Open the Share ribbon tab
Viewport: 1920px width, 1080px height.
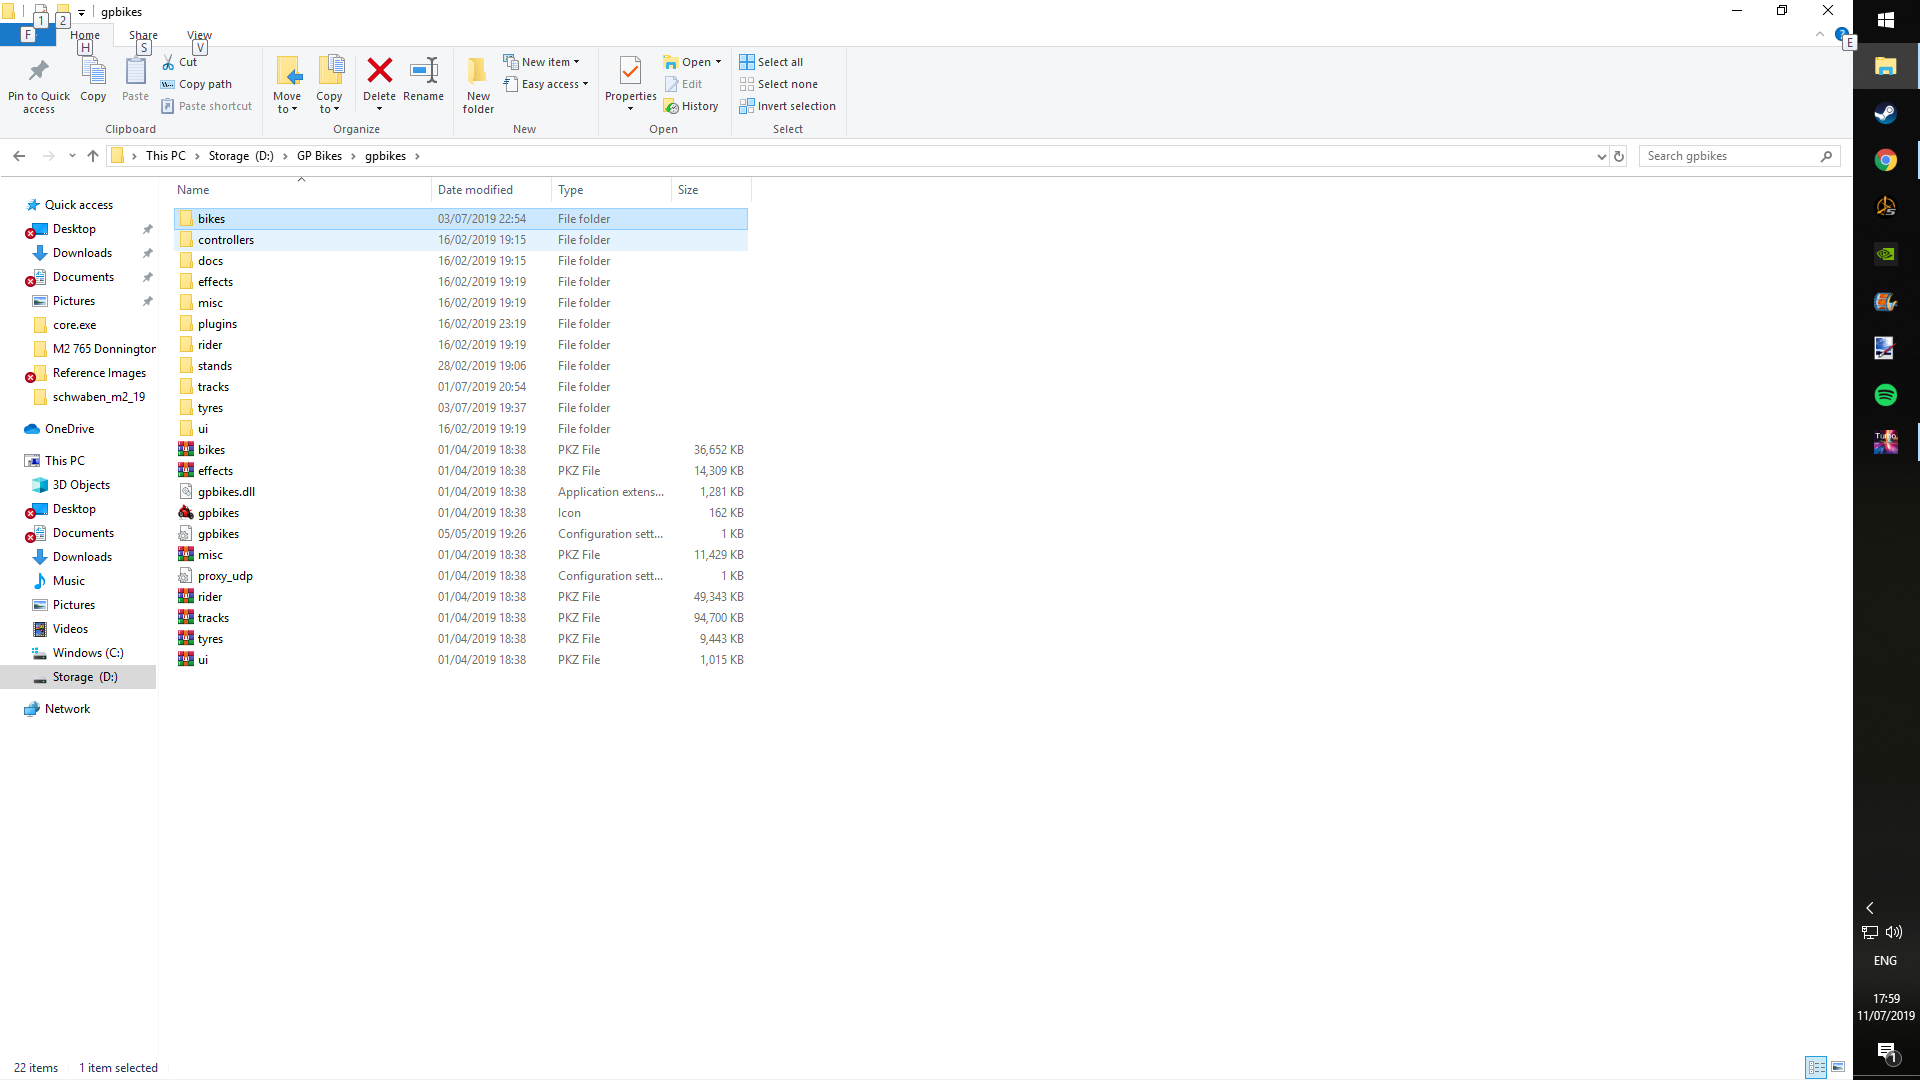[143, 35]
